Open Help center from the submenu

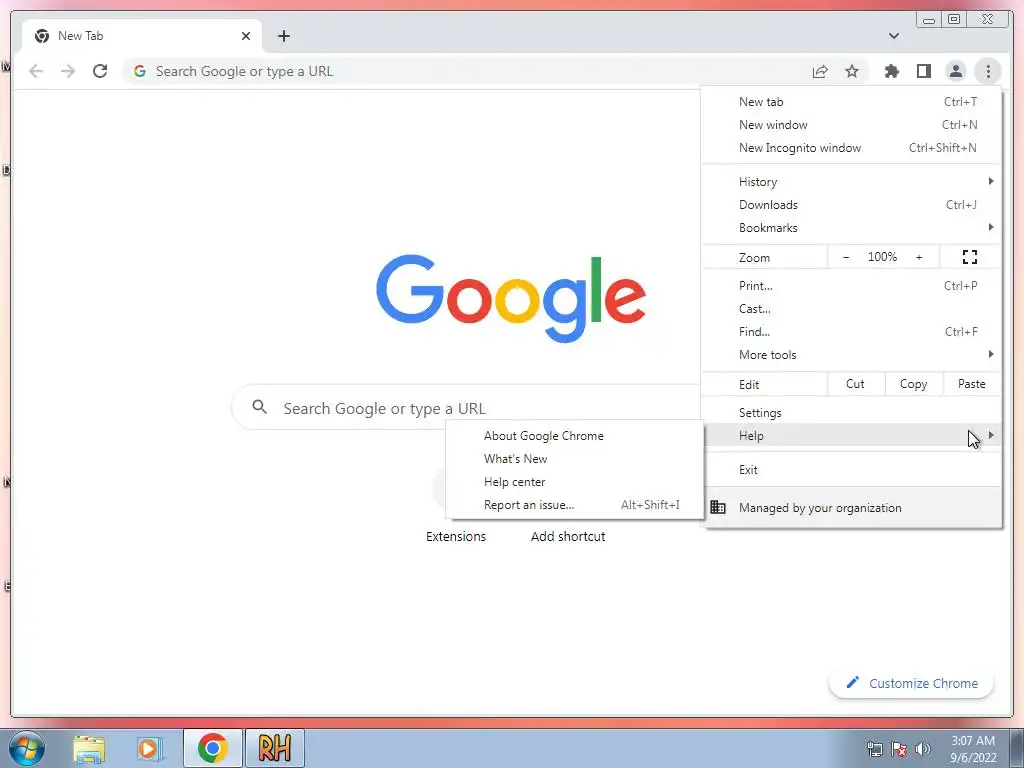click(x=574, y=482)
